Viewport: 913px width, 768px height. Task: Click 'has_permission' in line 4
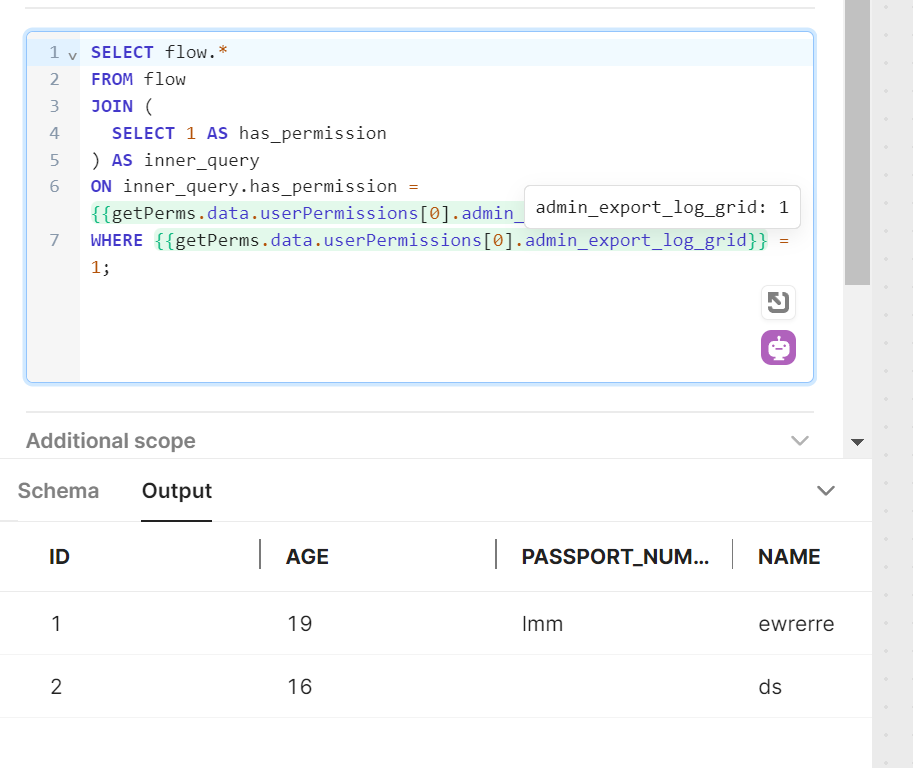click(x=313, y=133)
